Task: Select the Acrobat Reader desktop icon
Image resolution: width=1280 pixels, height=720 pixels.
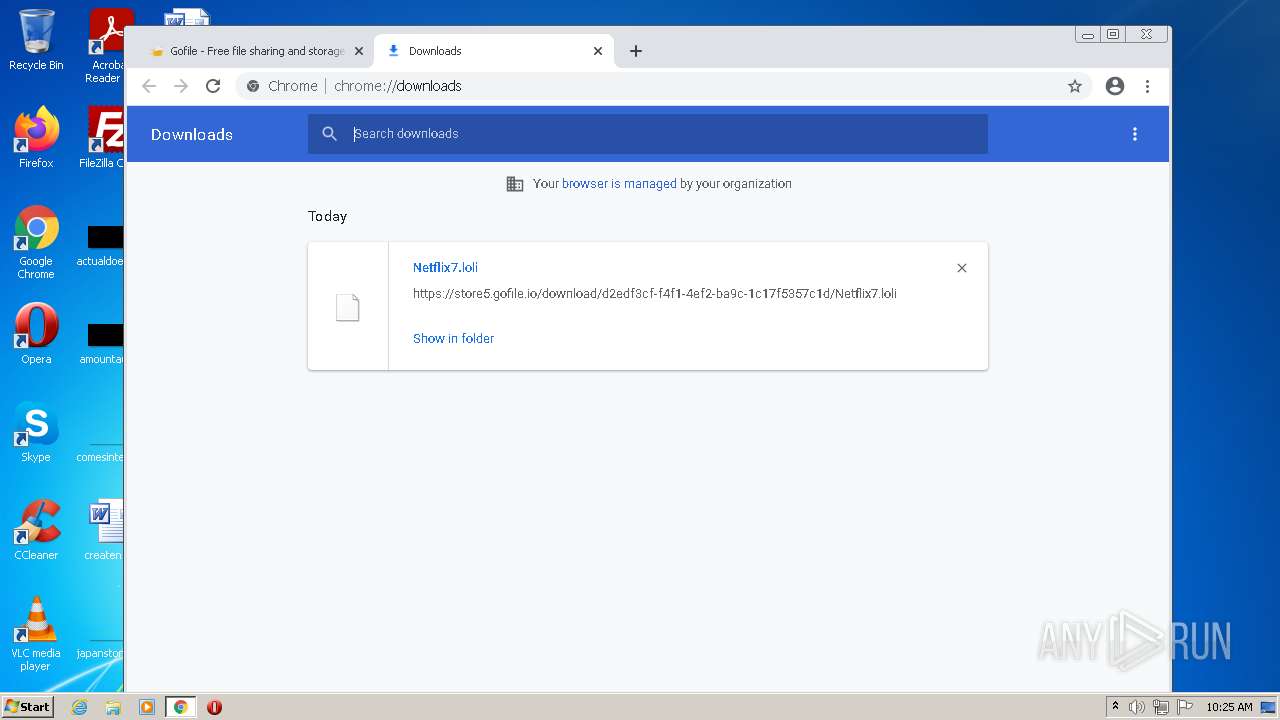Action: click(106, 46)
